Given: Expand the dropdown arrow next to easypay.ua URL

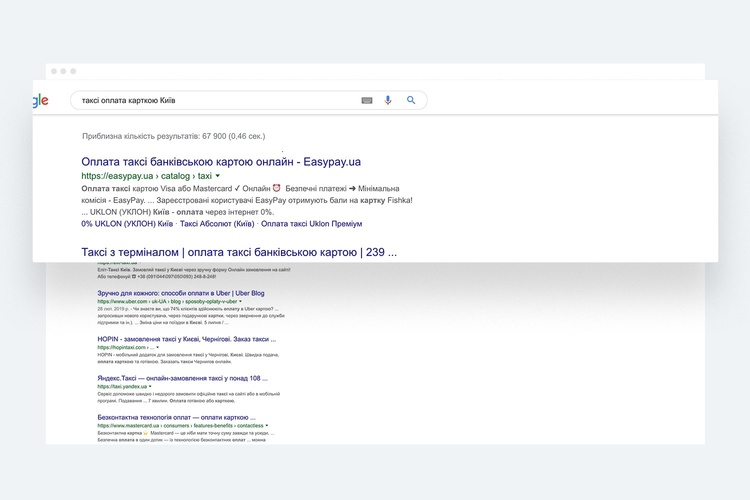Looking at the screenshot, I should [218, 176].
